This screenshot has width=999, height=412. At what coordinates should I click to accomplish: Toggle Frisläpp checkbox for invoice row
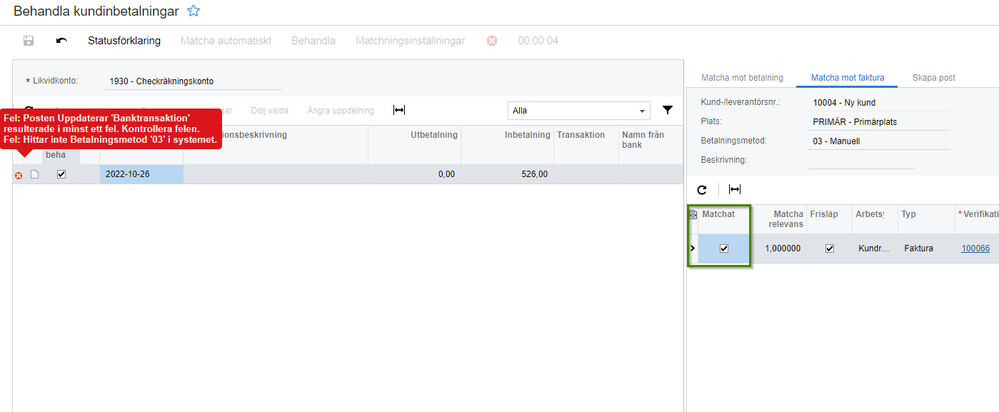829,248
